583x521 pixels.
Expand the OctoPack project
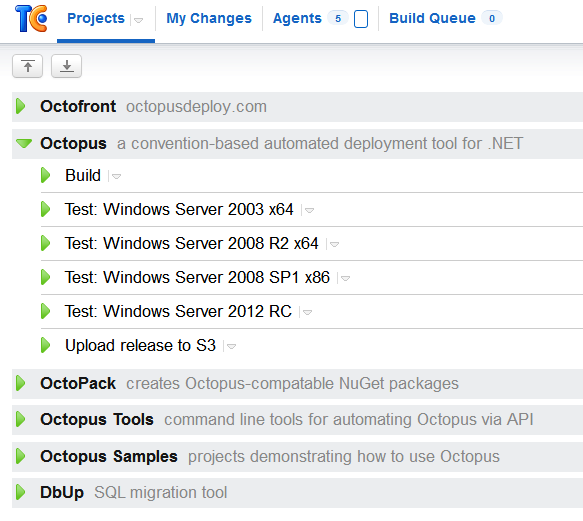pos(21,383)
